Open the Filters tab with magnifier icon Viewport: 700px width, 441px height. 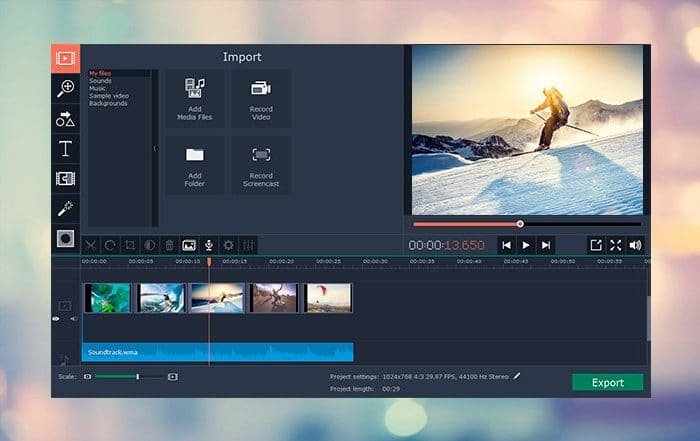(66, 88)
